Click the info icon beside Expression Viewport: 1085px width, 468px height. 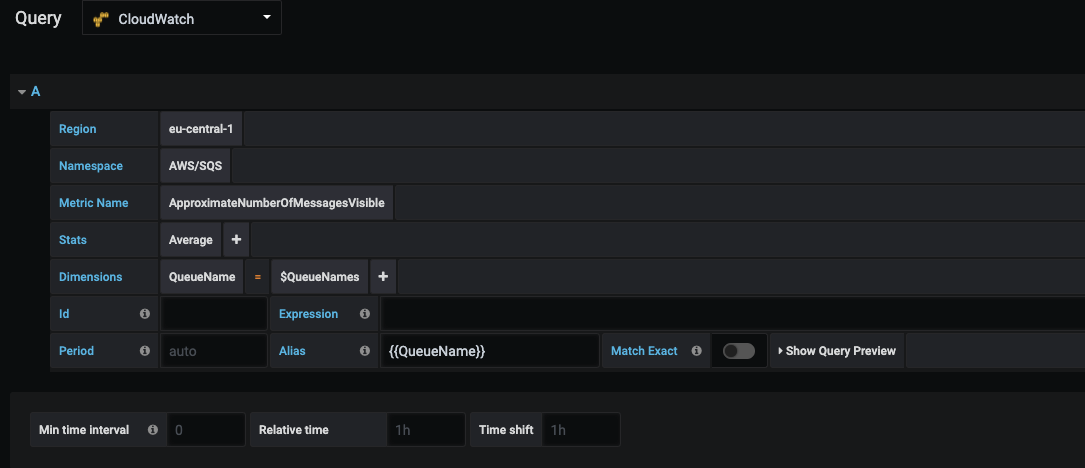coord(365,314)
